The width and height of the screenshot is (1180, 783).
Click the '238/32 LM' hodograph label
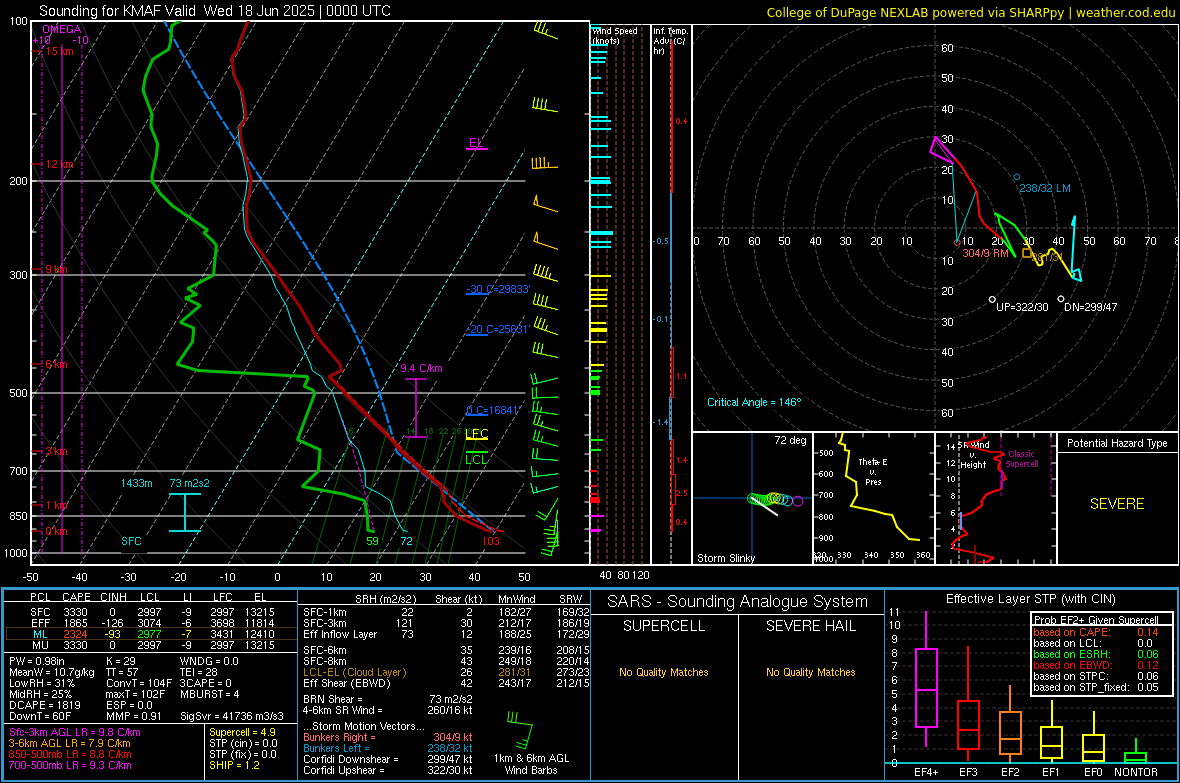[1045, 188]
